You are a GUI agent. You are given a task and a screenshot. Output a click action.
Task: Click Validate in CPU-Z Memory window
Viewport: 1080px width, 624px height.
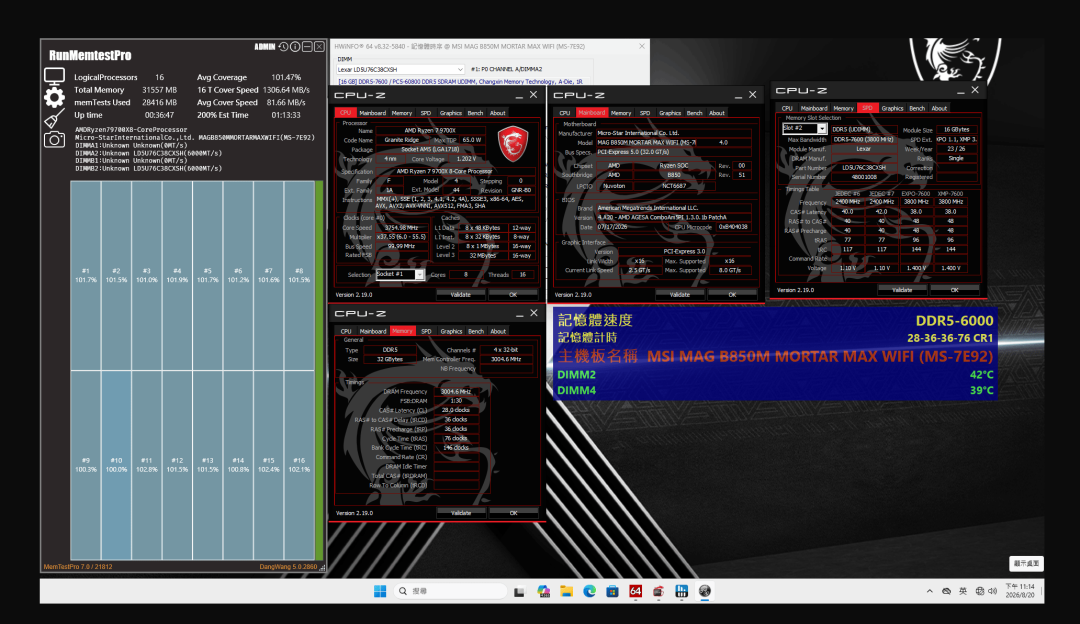[461, 512]
